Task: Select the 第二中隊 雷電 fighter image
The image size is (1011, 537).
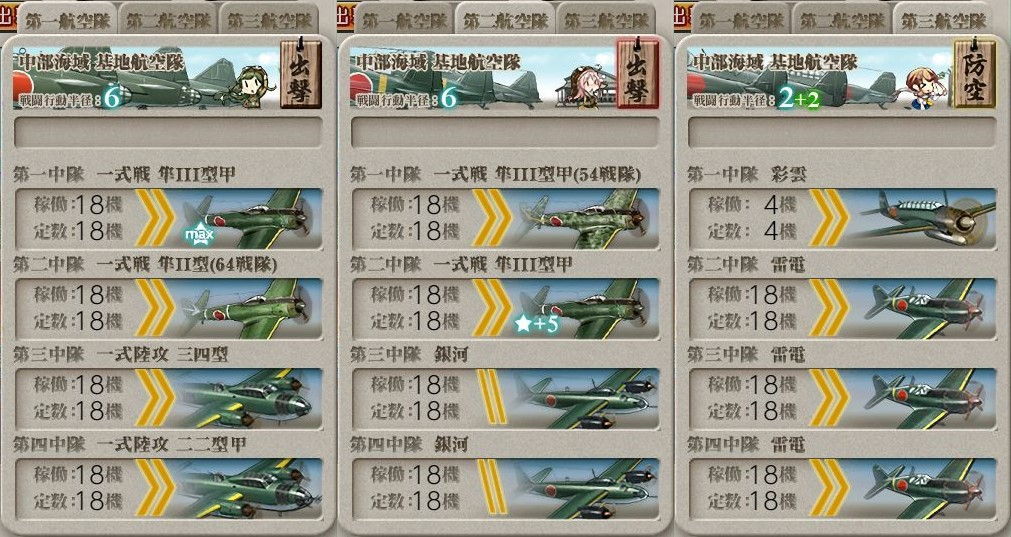Action: tap(923, 309)
